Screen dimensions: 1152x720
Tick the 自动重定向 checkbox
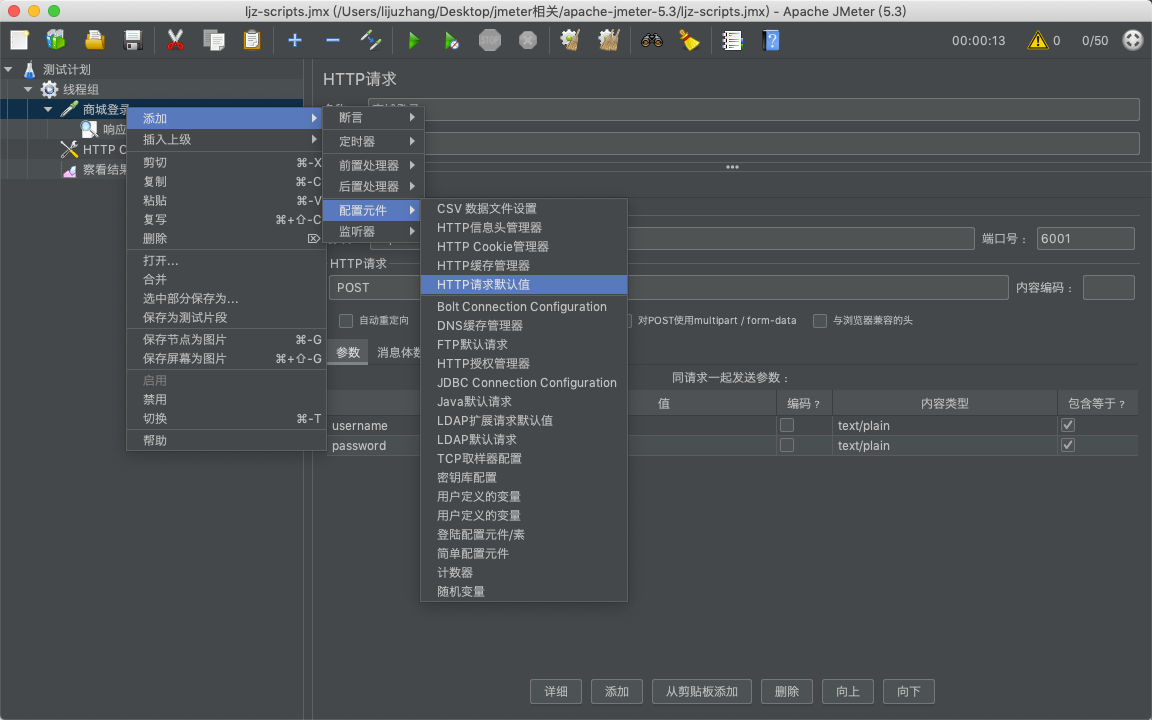point(345,320)
